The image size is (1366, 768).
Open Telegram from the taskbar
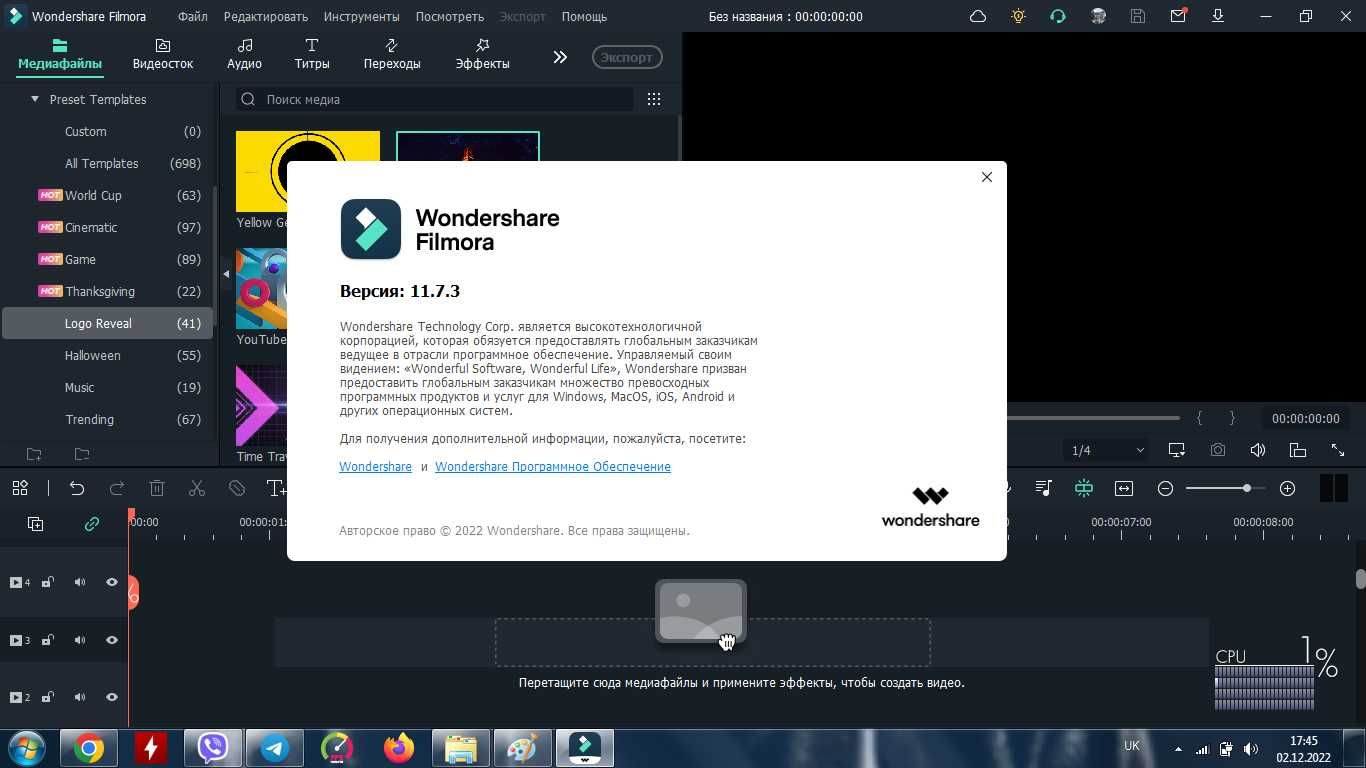click(x=274, y=748)
